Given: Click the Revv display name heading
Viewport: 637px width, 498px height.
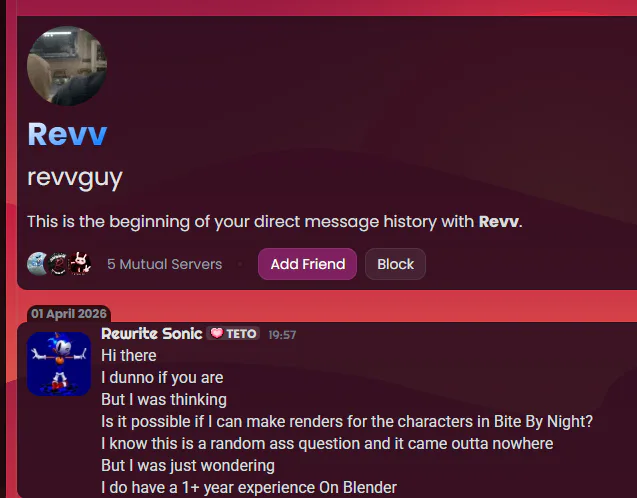Looking at the screenshot, I should point(67,134).
